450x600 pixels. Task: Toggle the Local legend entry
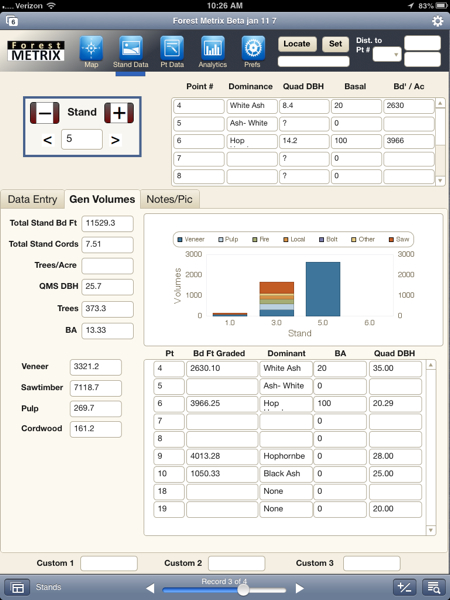point(294,240)
